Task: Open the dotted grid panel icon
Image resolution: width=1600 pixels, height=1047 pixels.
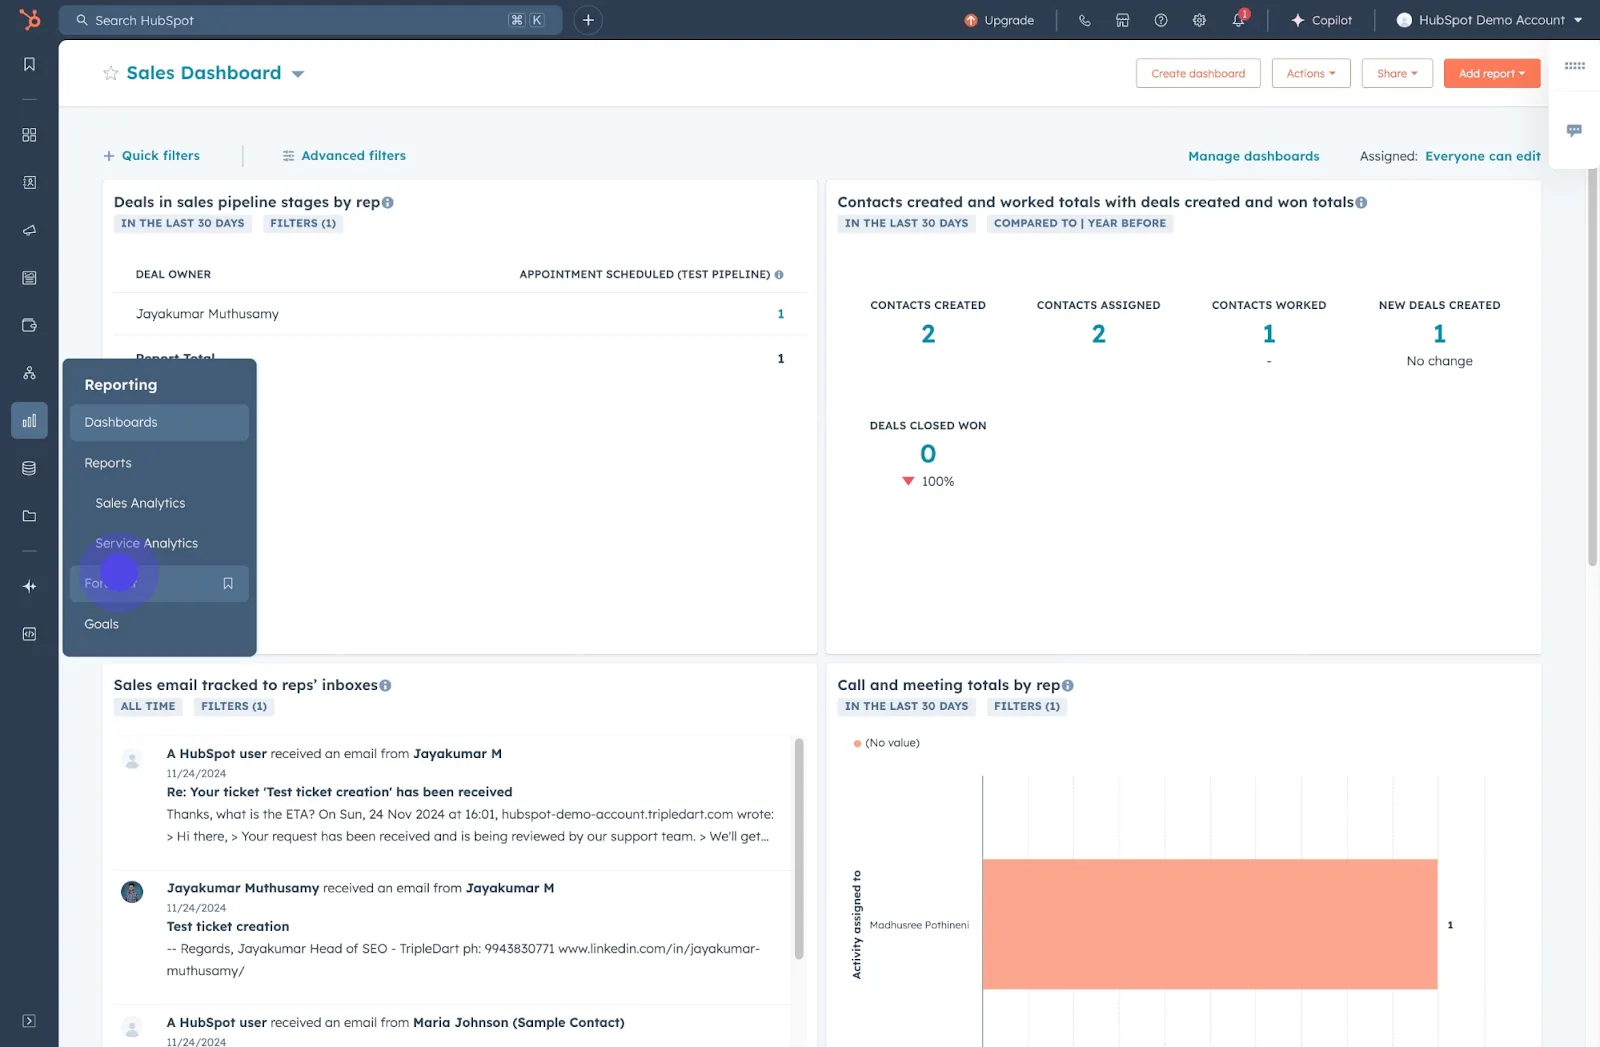Action: click(x=1575, y=66)
